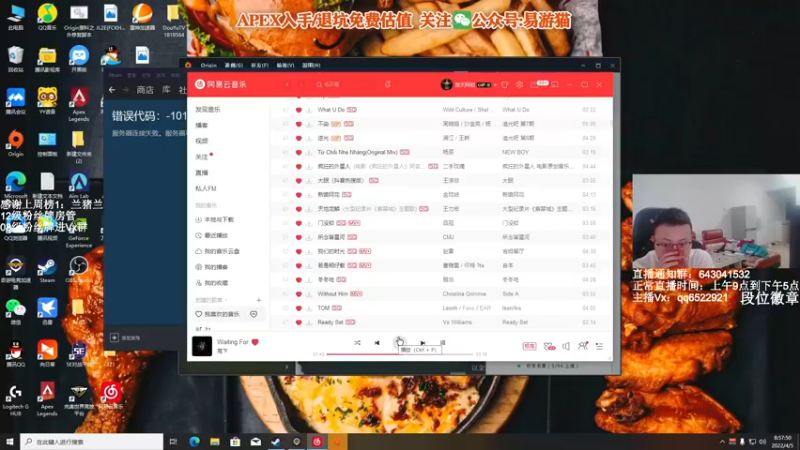Viewport: 800px width, 450px height.
Task: Download the song TOM
Action: tap(309, 308)
